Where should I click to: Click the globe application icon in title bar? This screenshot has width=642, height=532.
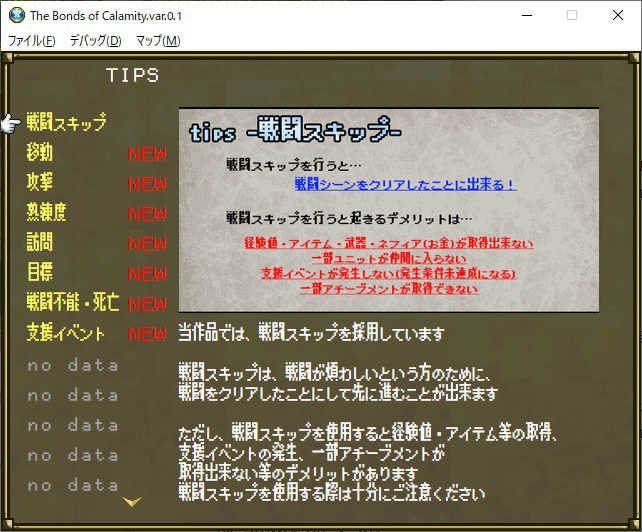click(17, 15)
